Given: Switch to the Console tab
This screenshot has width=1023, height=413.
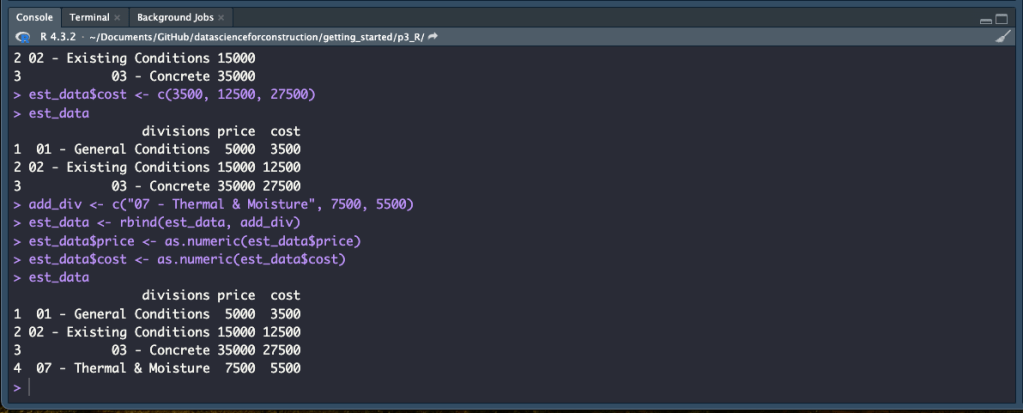Looking at the screenshot, I should tap(33, 18).
